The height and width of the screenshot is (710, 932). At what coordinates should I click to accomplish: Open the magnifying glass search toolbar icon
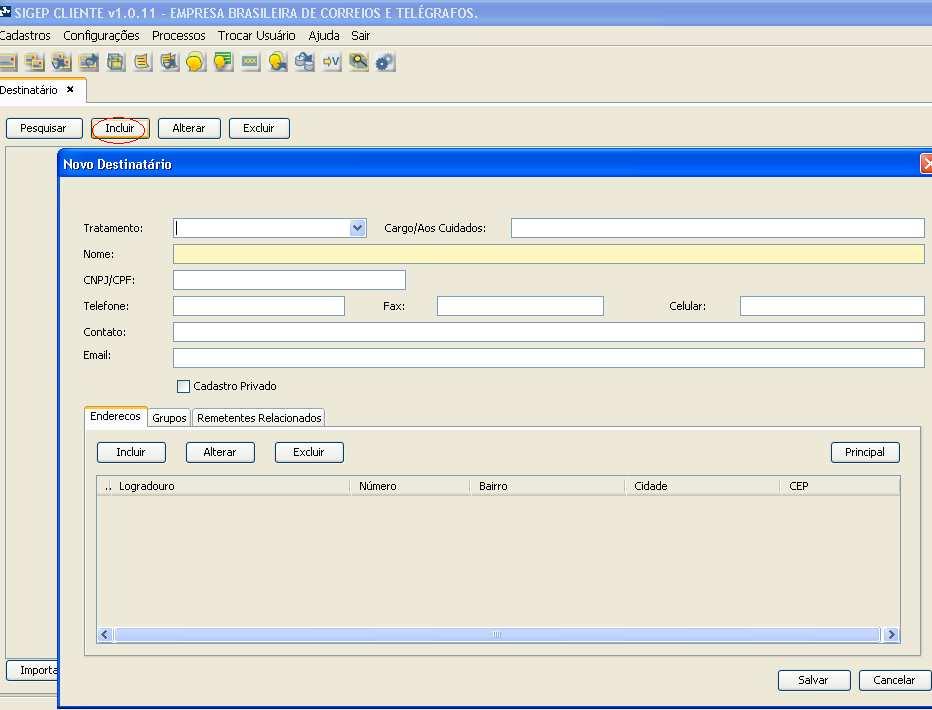358,61
